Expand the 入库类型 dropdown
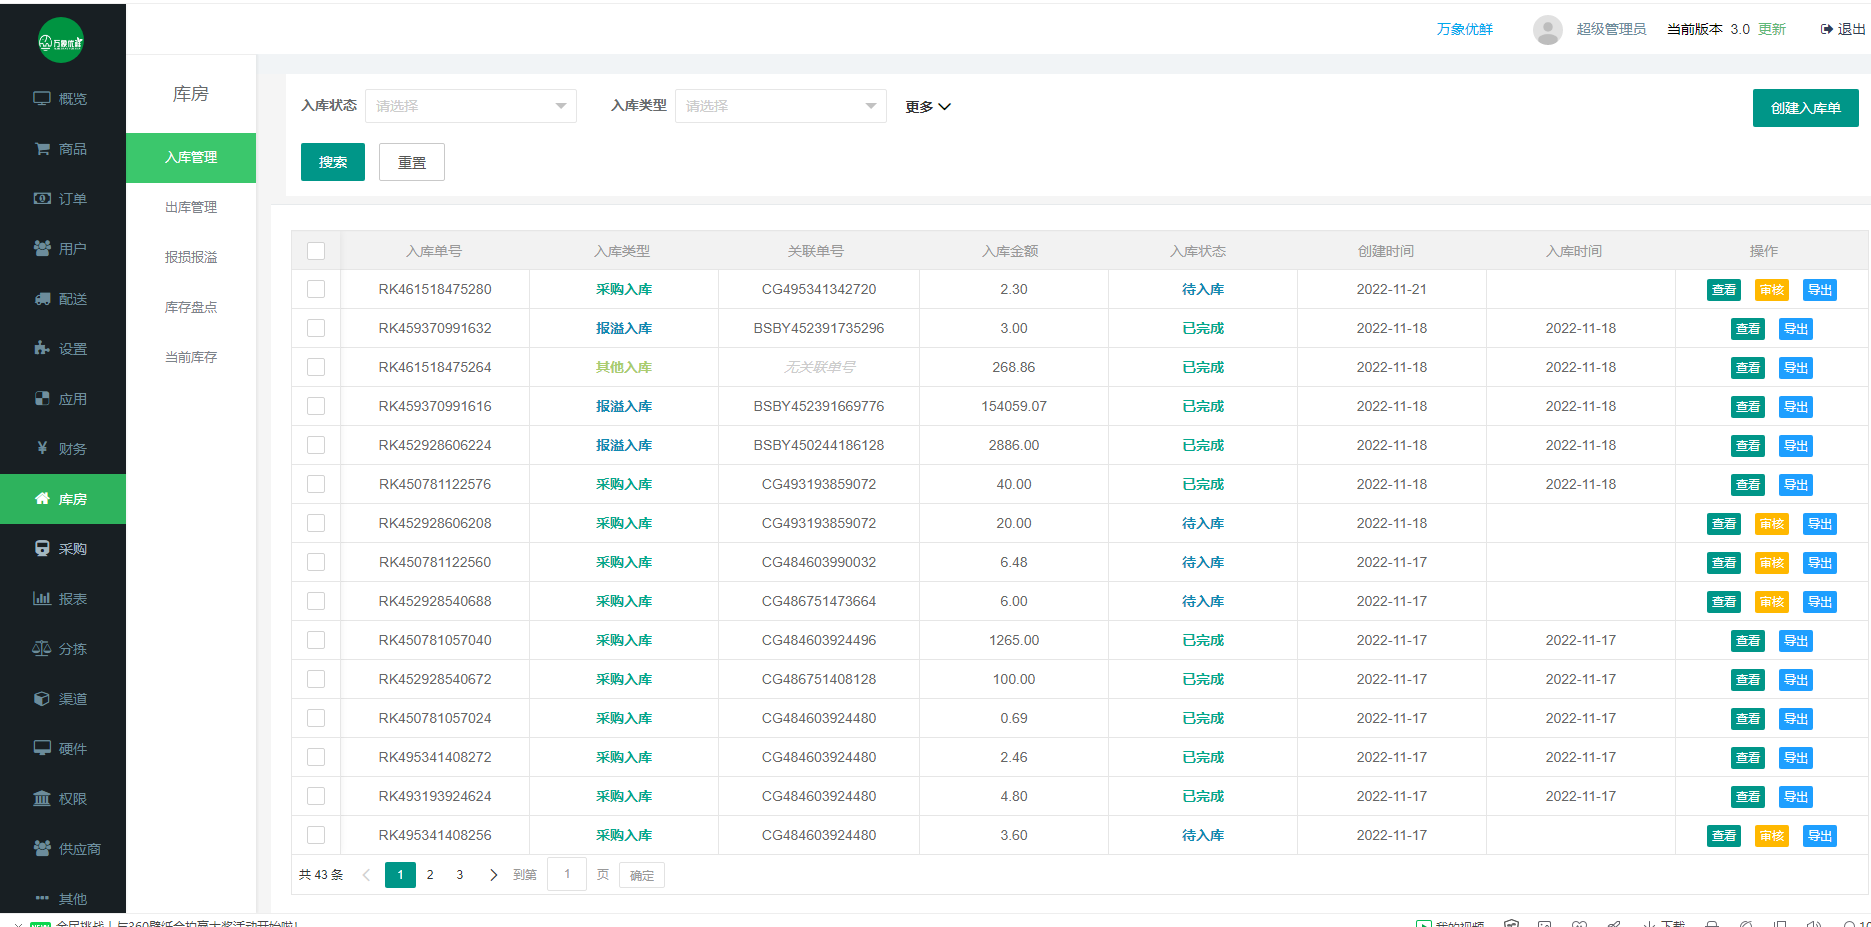Viewport: 1871px width, 927px height. (x=780, y=106)
